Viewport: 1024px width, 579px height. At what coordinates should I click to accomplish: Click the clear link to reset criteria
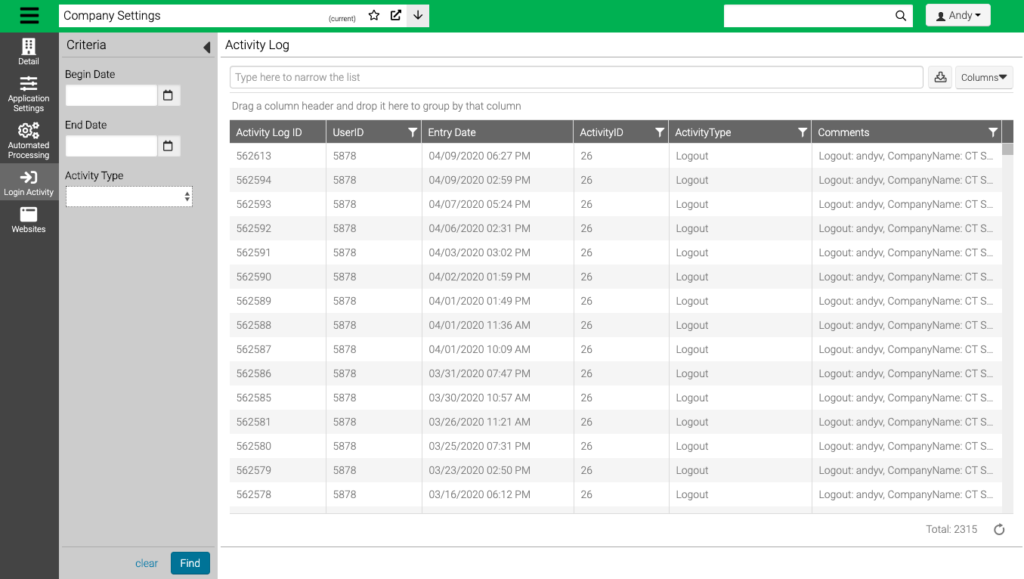click(x=146, y=563)
